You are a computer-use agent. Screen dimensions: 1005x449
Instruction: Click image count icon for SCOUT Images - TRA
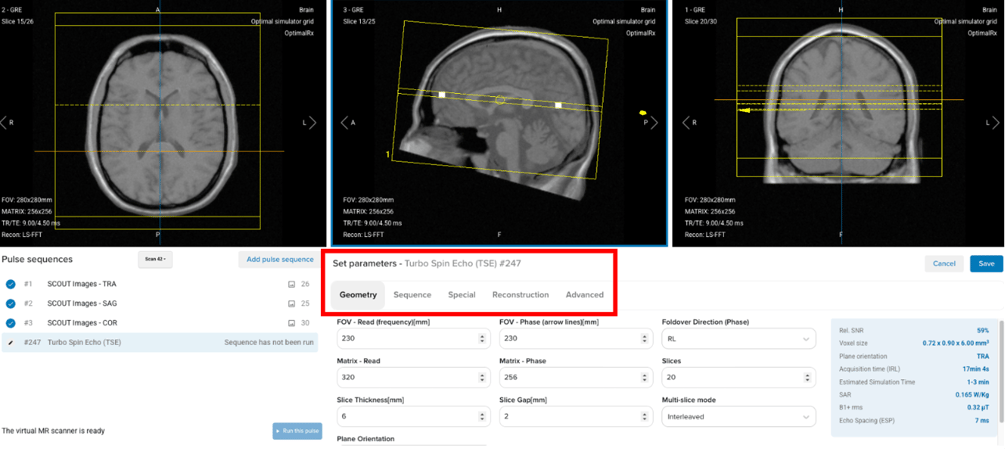coord(292,285)
